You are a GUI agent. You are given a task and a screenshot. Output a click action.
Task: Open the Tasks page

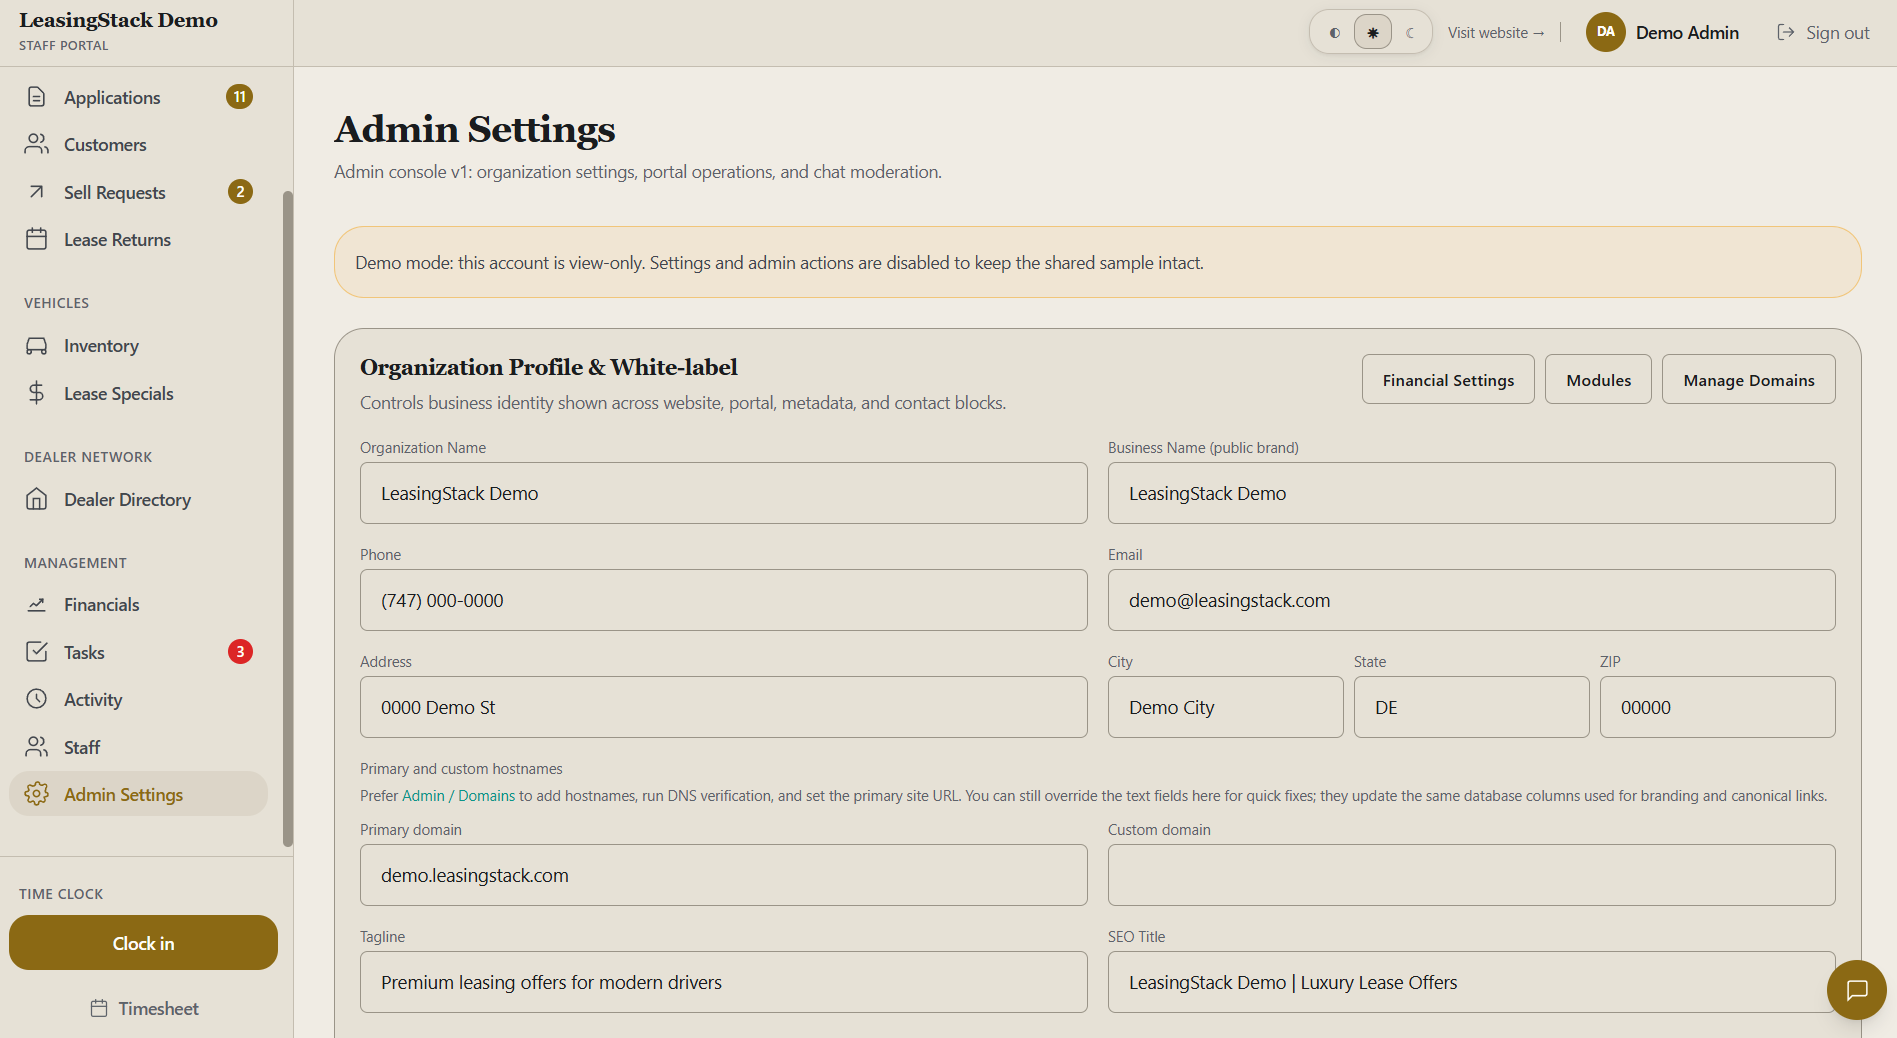pos(138,652)
